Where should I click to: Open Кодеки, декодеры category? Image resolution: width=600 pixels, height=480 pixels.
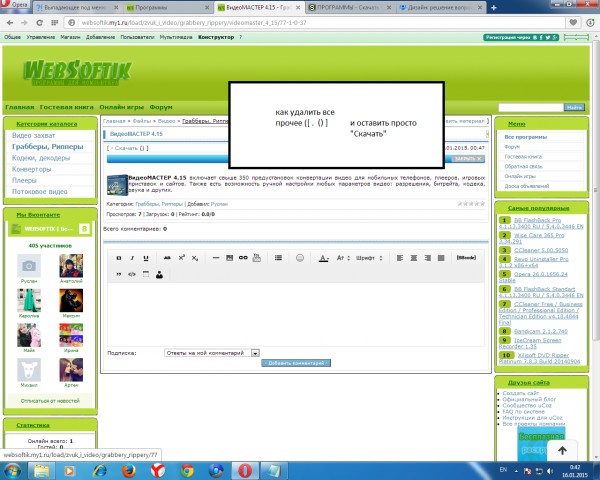41,158
